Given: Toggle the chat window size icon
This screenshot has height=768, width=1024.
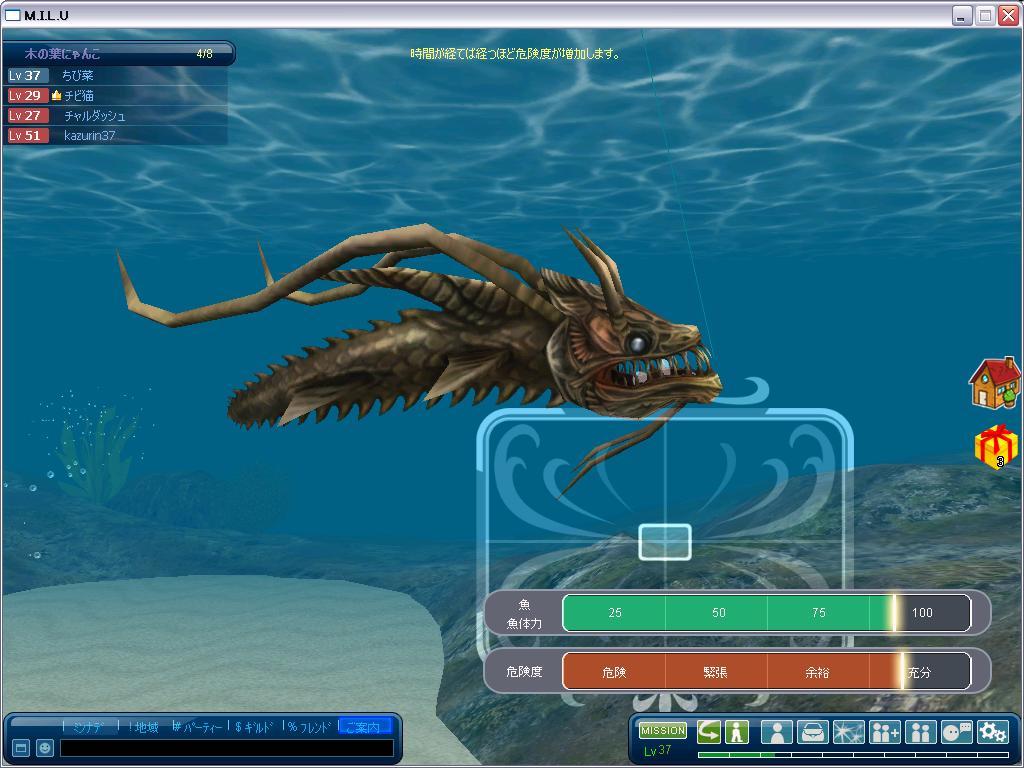Looking at the screenshot, I should tap(20, 748).
